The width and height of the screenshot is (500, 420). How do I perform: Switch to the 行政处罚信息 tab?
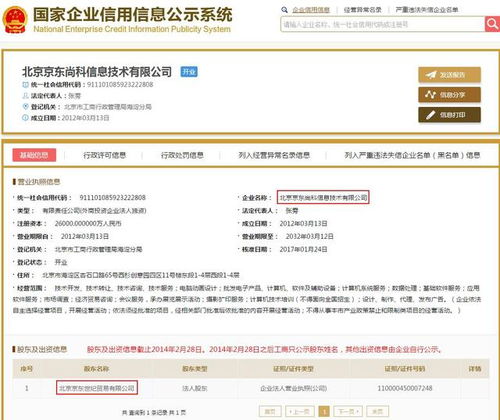click(182, 155)
